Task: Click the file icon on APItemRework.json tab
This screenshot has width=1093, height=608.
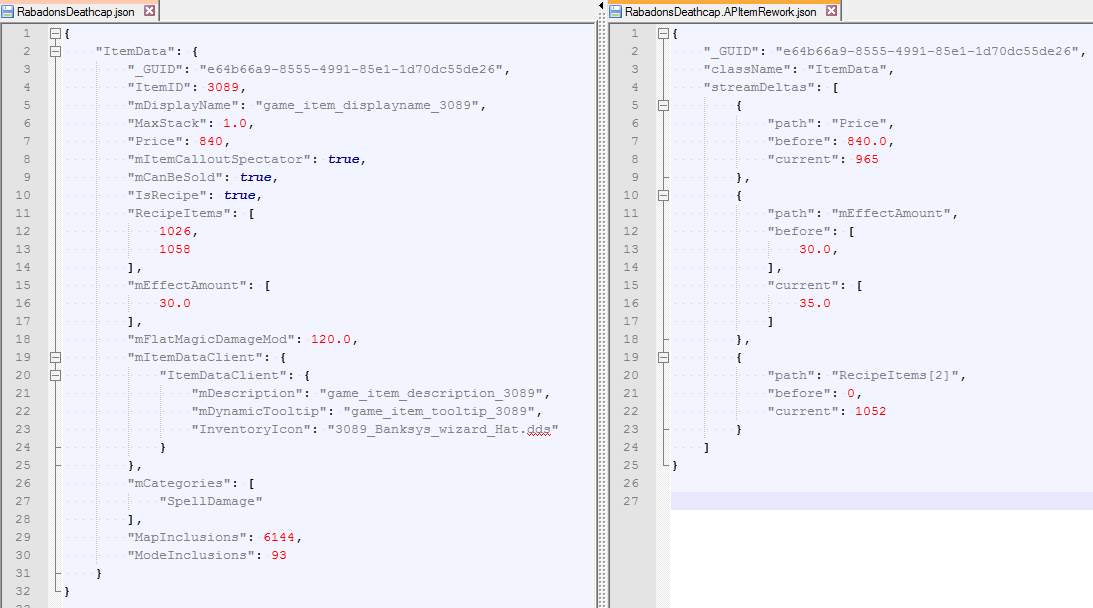Action: pos(616,11)
